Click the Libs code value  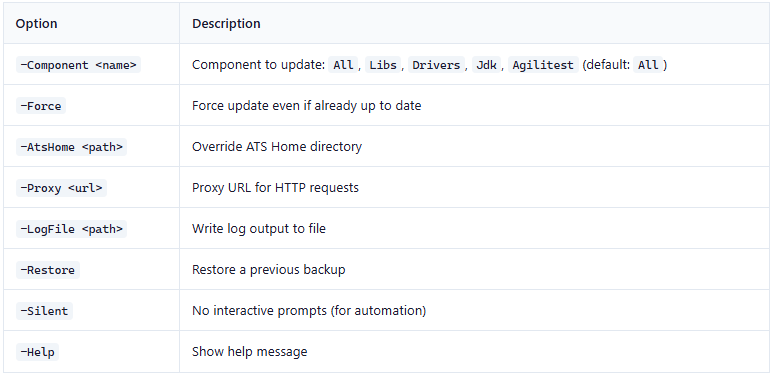click(383, 65)
